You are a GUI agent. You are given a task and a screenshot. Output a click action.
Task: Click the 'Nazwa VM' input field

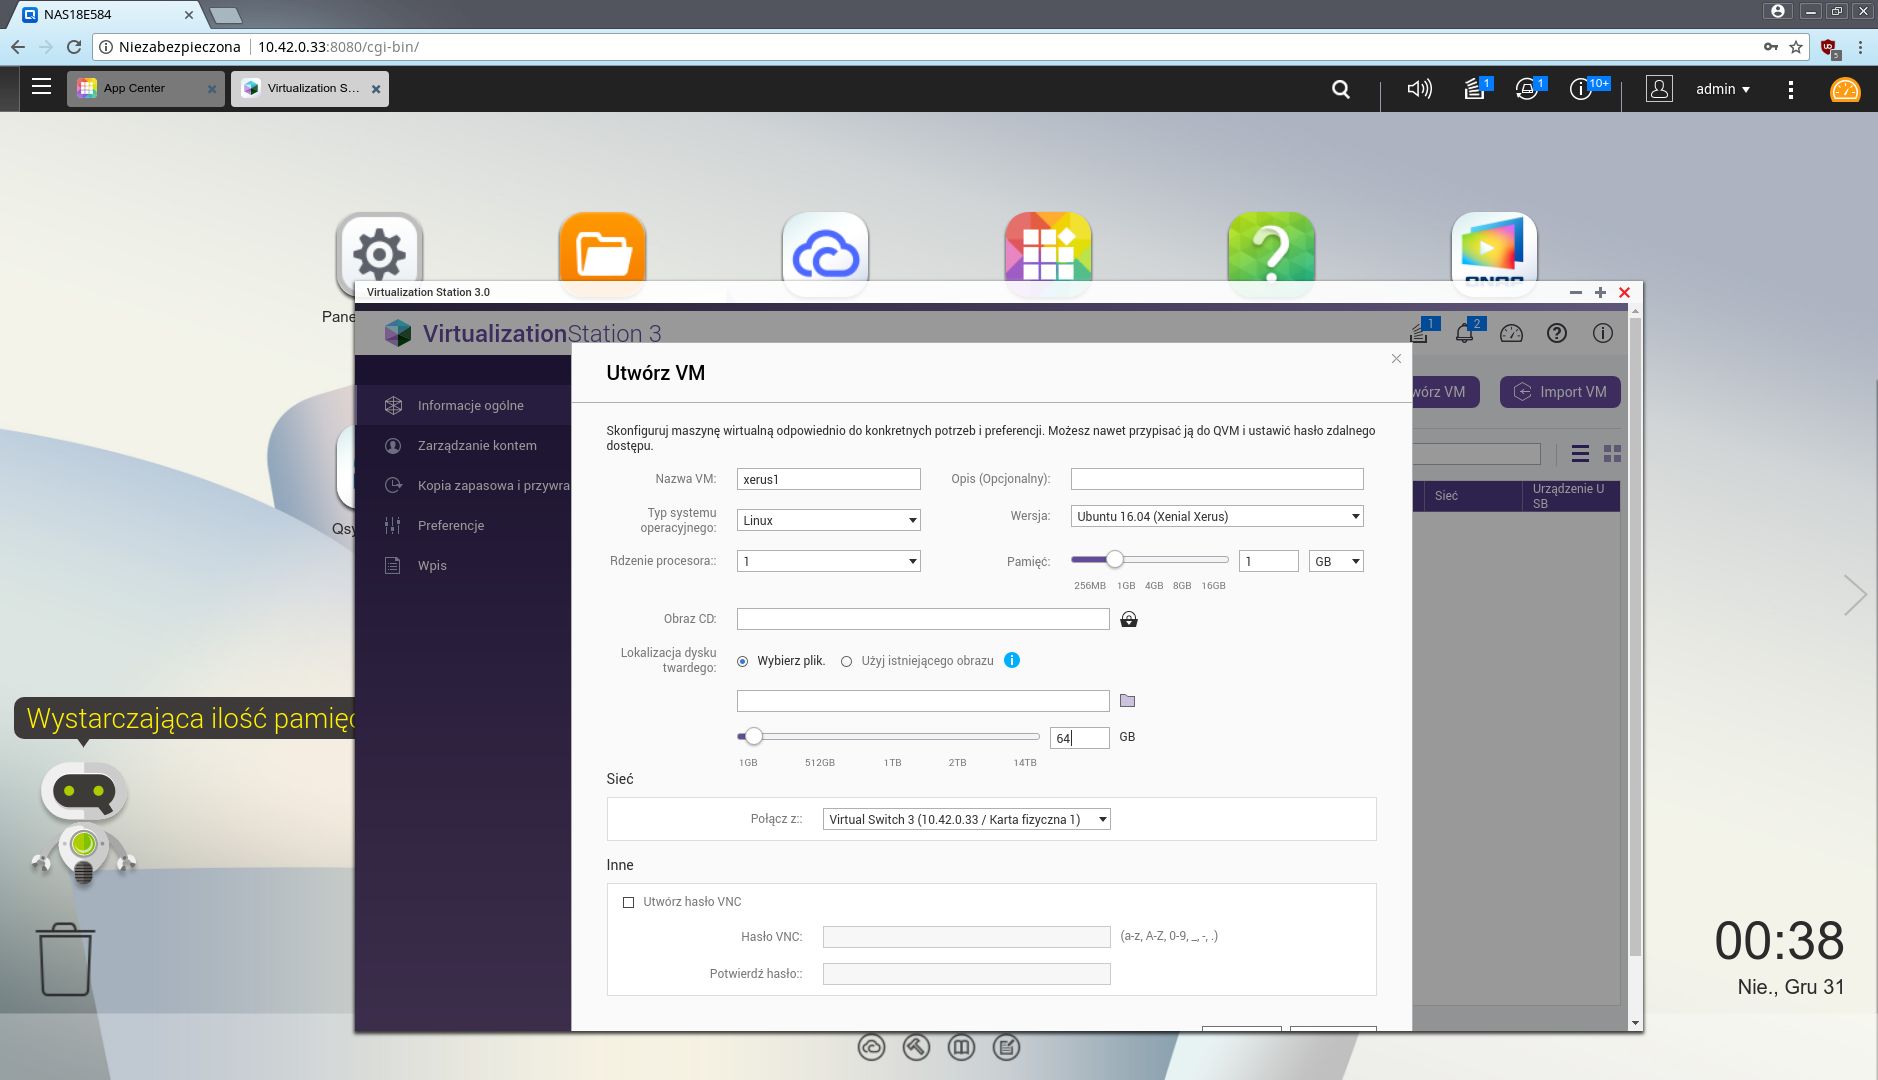click(x=828, y=479)
